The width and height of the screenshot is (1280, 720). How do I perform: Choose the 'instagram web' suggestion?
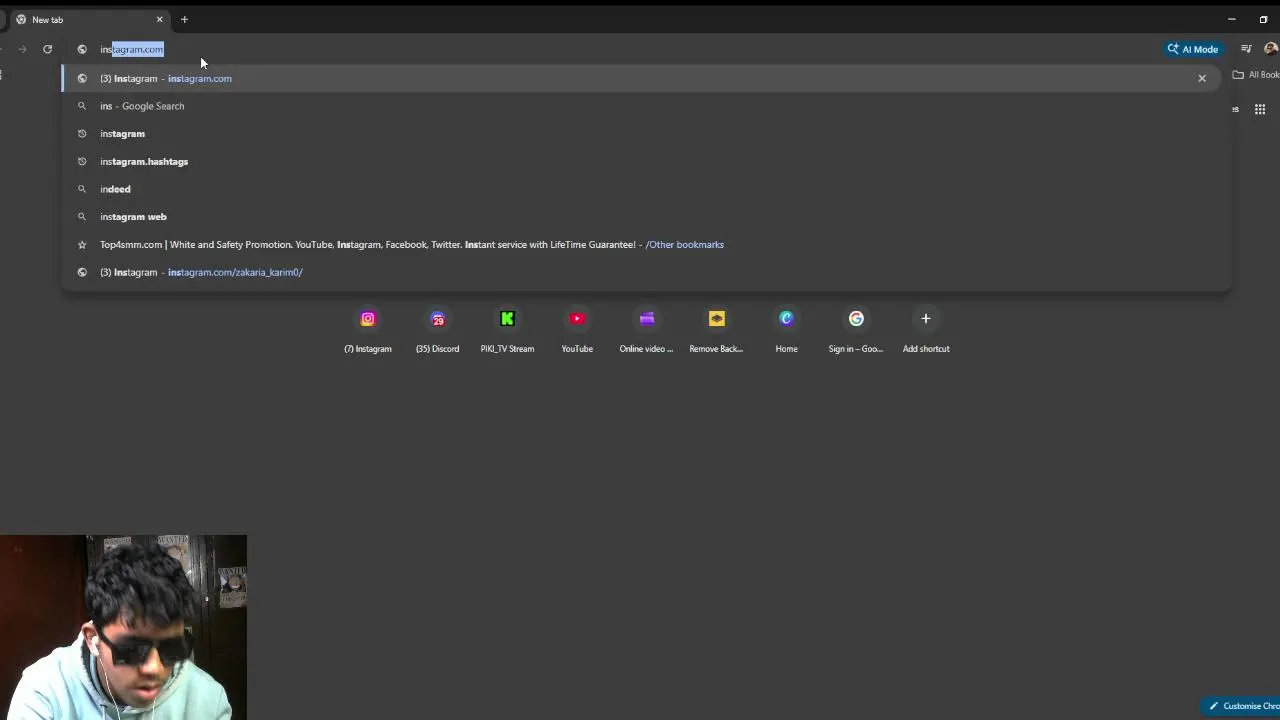[643, 217]
